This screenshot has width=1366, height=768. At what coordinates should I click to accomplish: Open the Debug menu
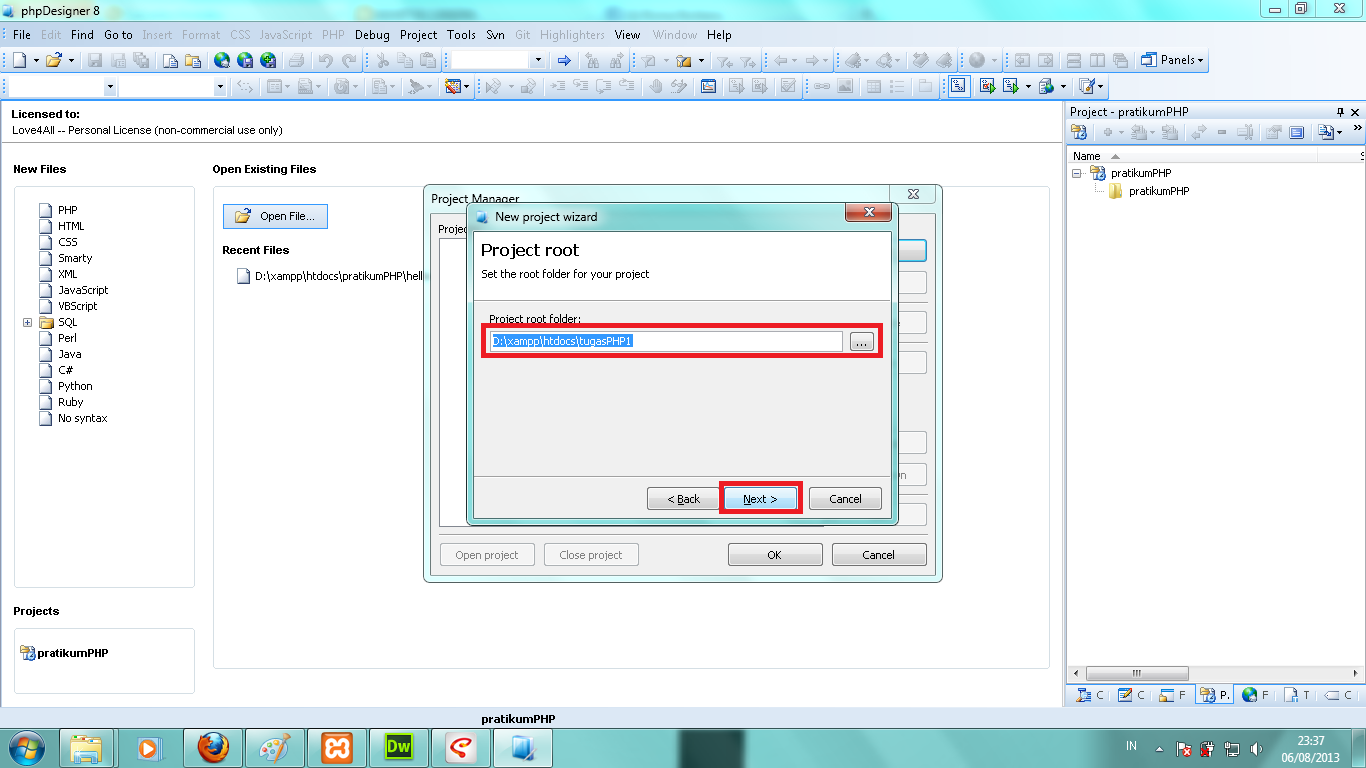point(372,35)
